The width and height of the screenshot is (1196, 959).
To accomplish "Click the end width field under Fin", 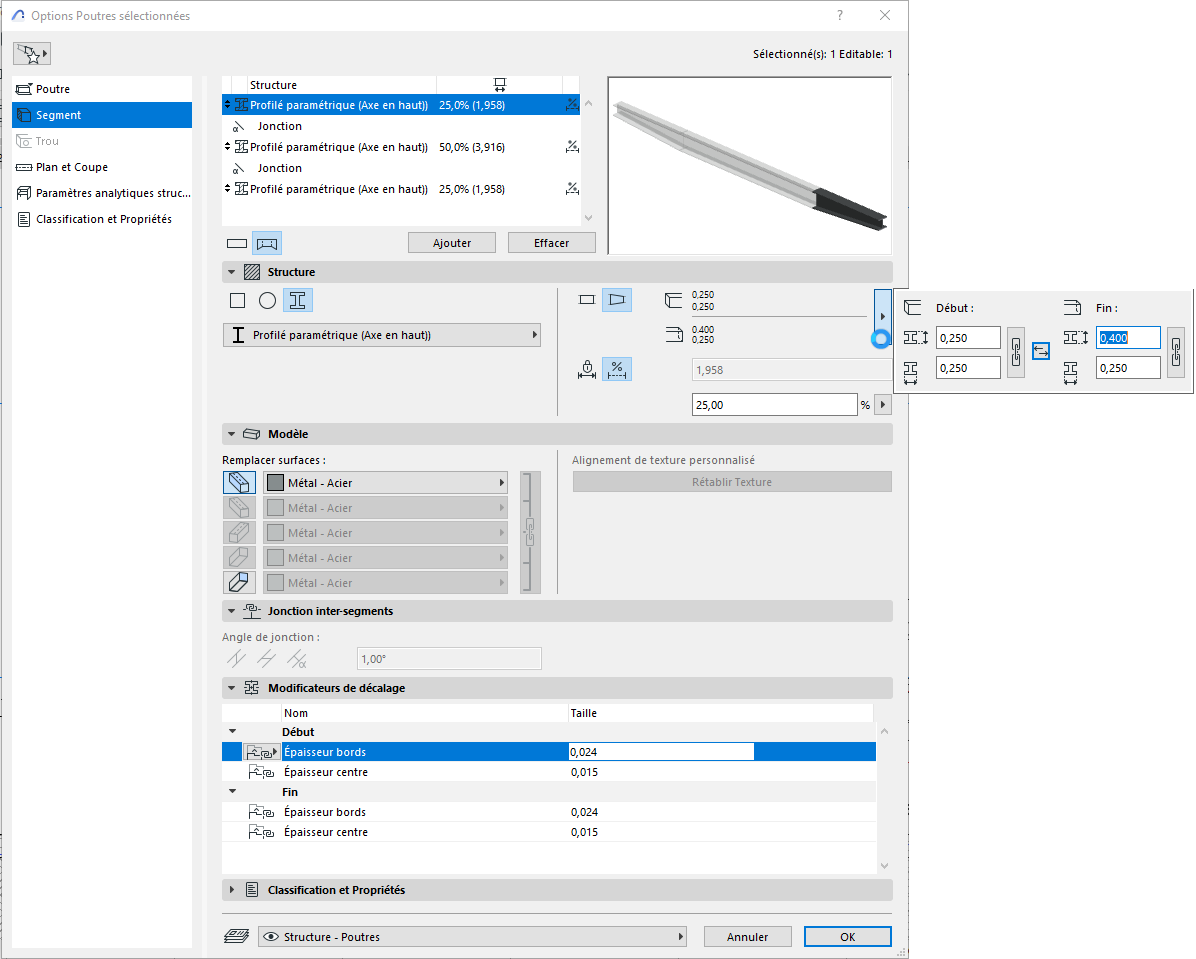I will 1128,368.
